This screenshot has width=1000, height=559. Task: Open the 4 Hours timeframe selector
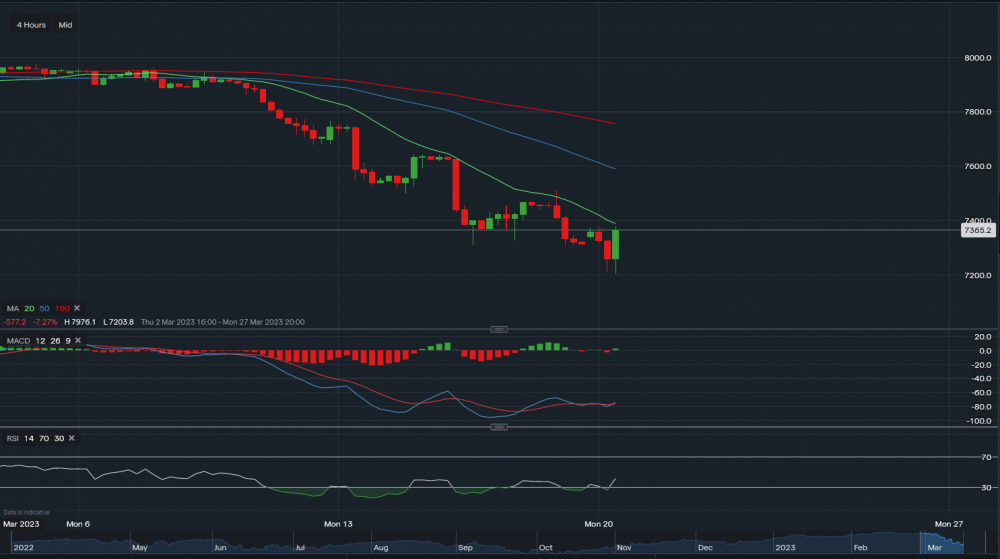point(33,24)
